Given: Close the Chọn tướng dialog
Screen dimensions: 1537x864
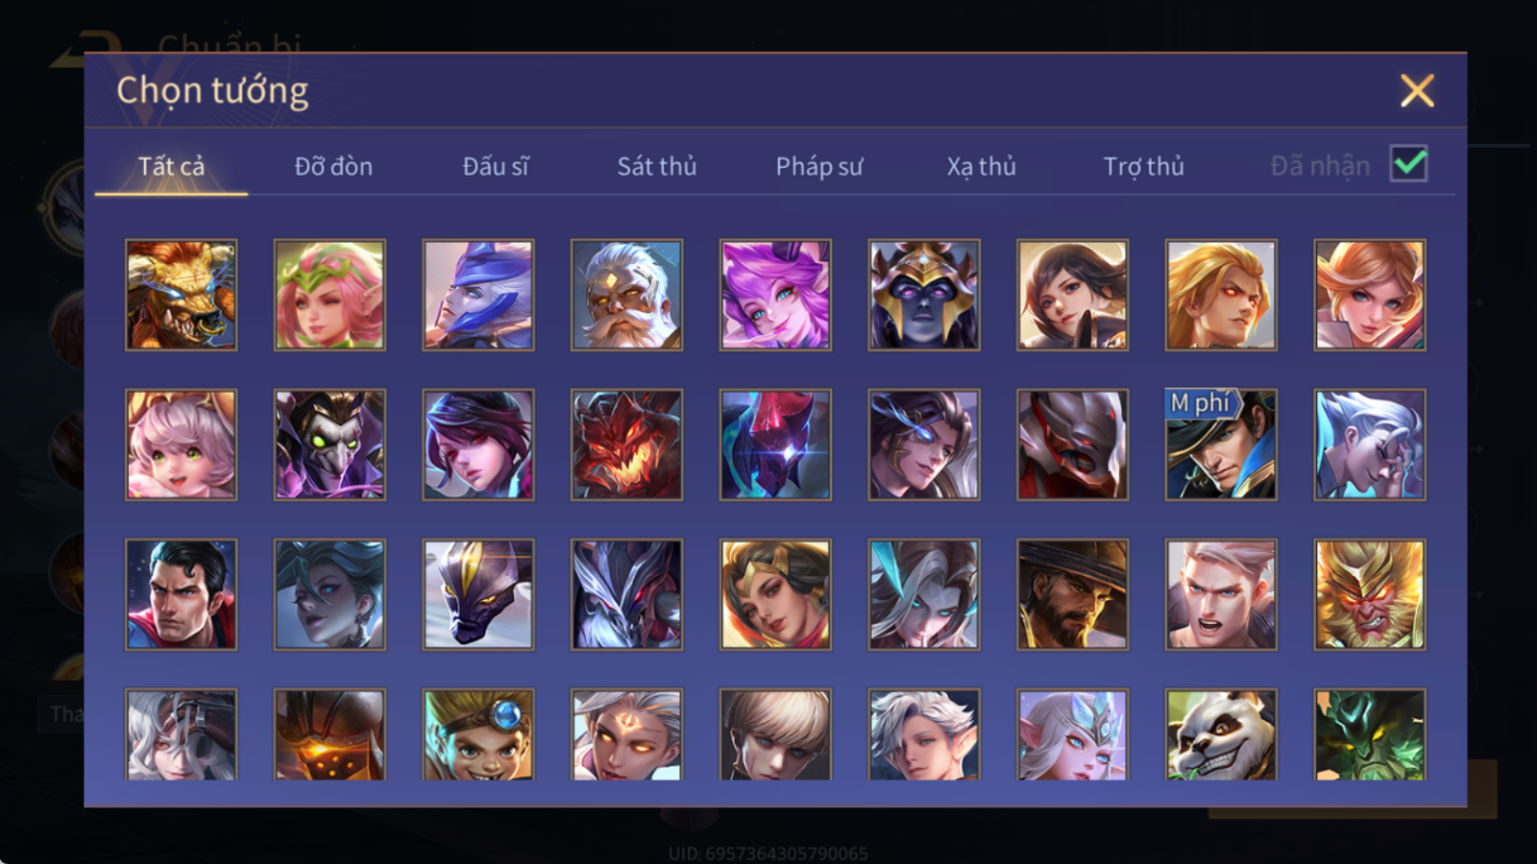Looking at the screenshot, I should click(1417, 91).
